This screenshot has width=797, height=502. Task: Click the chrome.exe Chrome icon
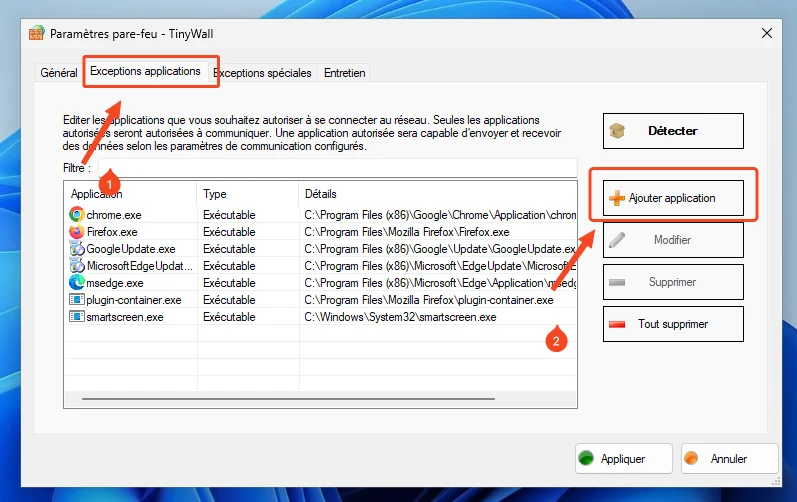(x=77, y=214)
